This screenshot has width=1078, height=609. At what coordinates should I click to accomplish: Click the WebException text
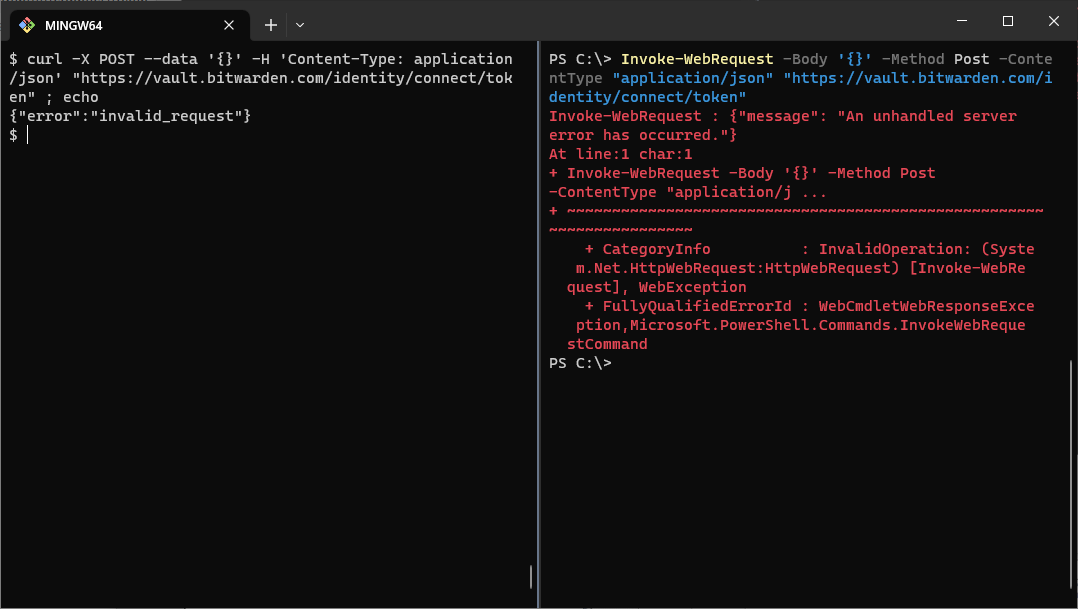[x=692, y=287]
